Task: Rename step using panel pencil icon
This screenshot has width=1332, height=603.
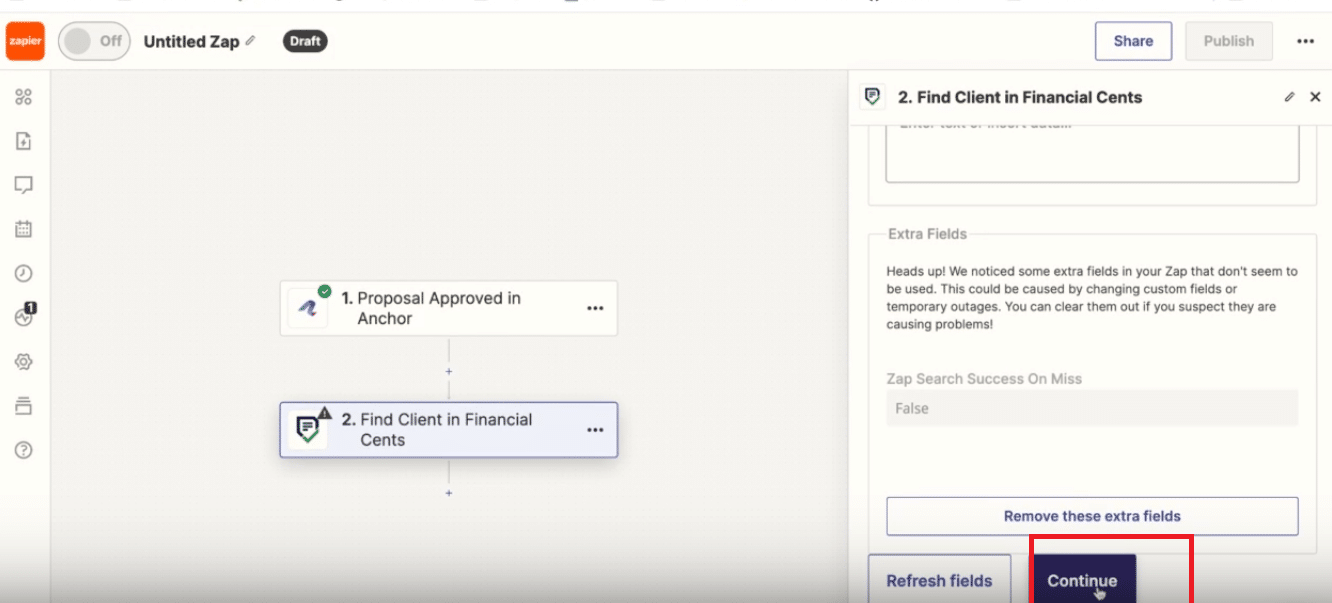Action: (x=1289, y=97)
